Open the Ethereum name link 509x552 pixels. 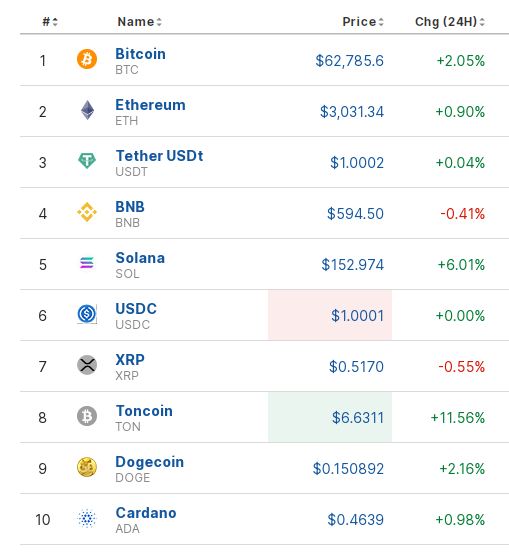click(x=150, y=105)
